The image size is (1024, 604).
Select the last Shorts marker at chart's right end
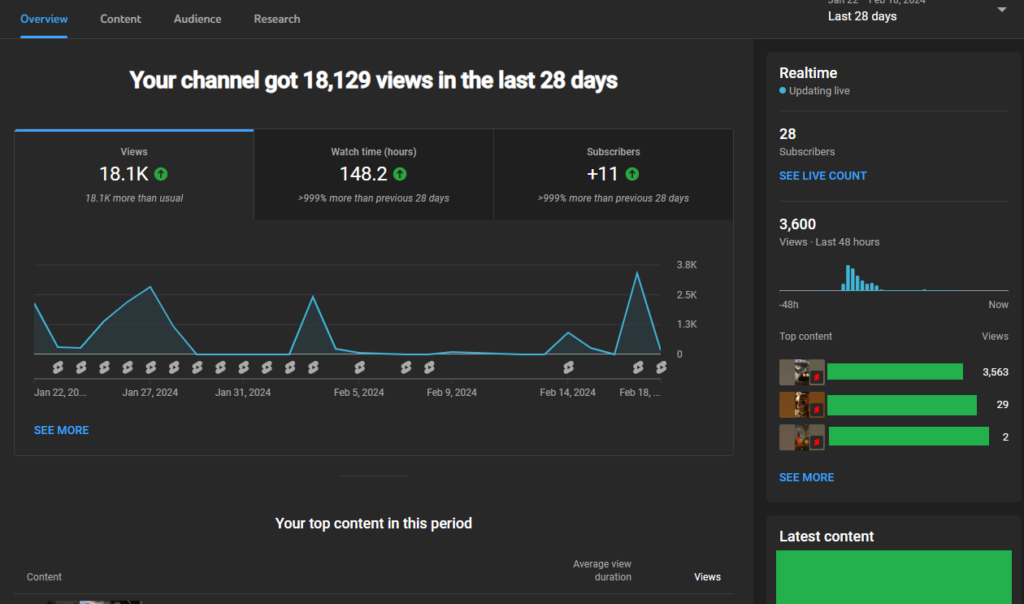pos(661,368)
